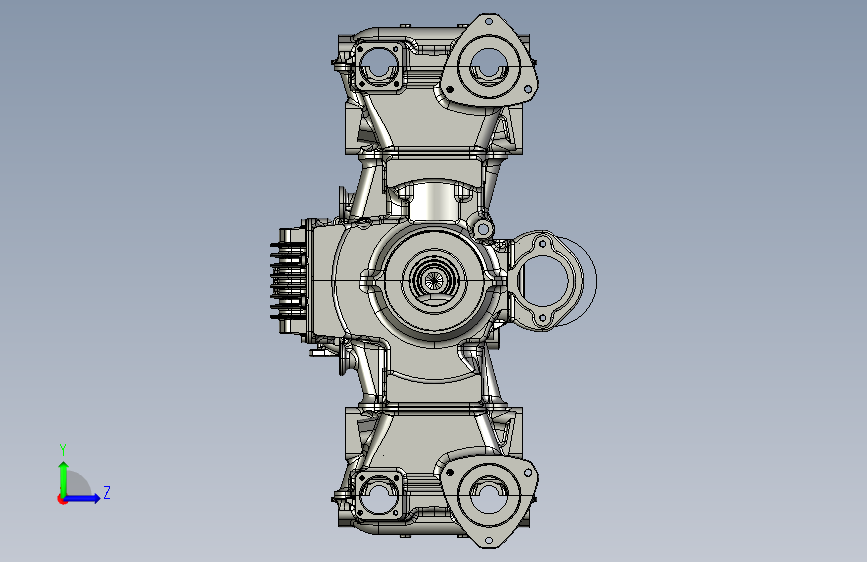Select the top-right triangular flange on the model
This screenshot has height=562, width=867.
(489, 60)
